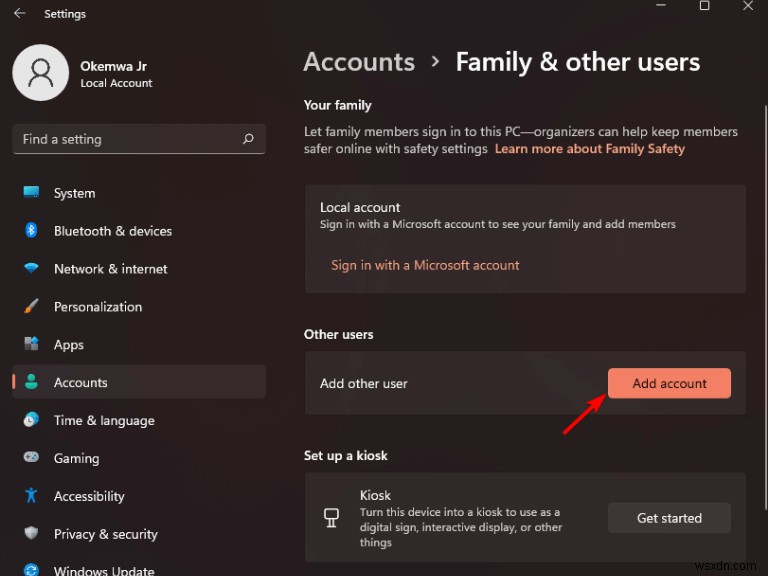Click the Time & language clock icon
Viewport: 768px width, 576px height.
31,420
